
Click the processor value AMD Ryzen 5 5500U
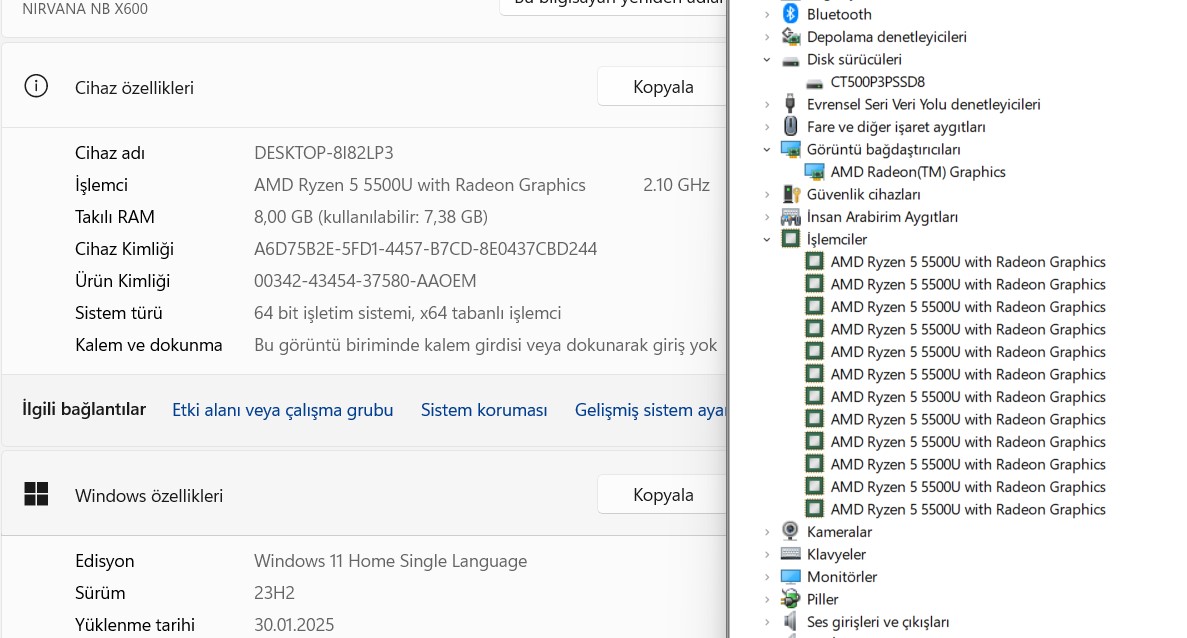pos(419,185)
